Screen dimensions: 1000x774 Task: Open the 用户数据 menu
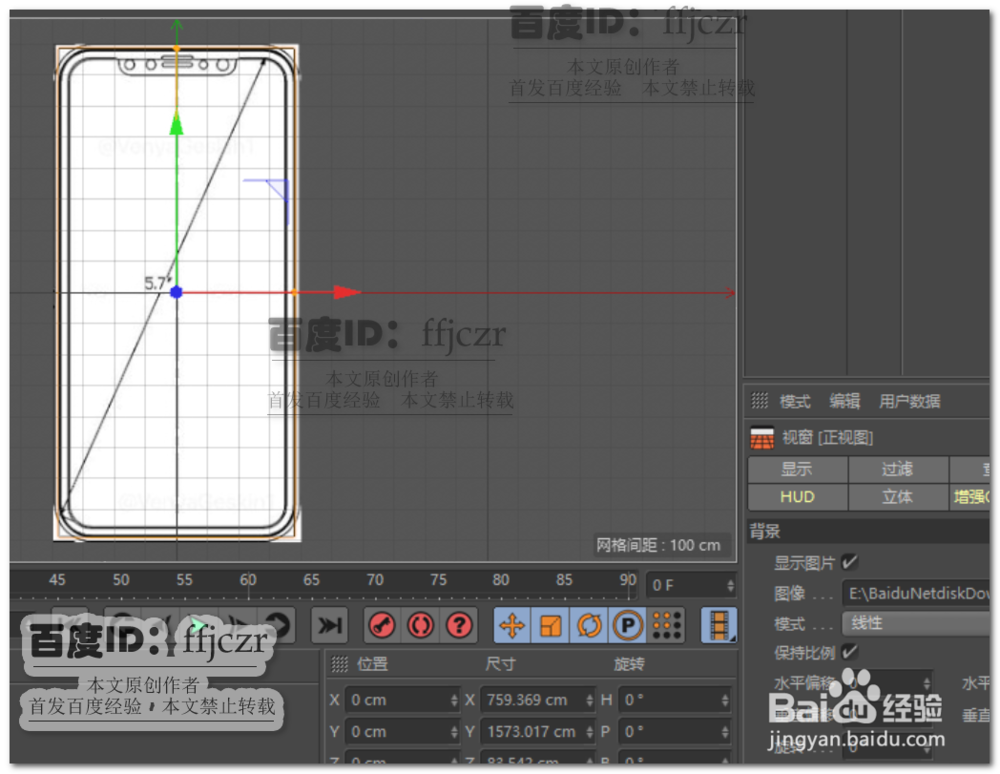(x=909, y=401)
